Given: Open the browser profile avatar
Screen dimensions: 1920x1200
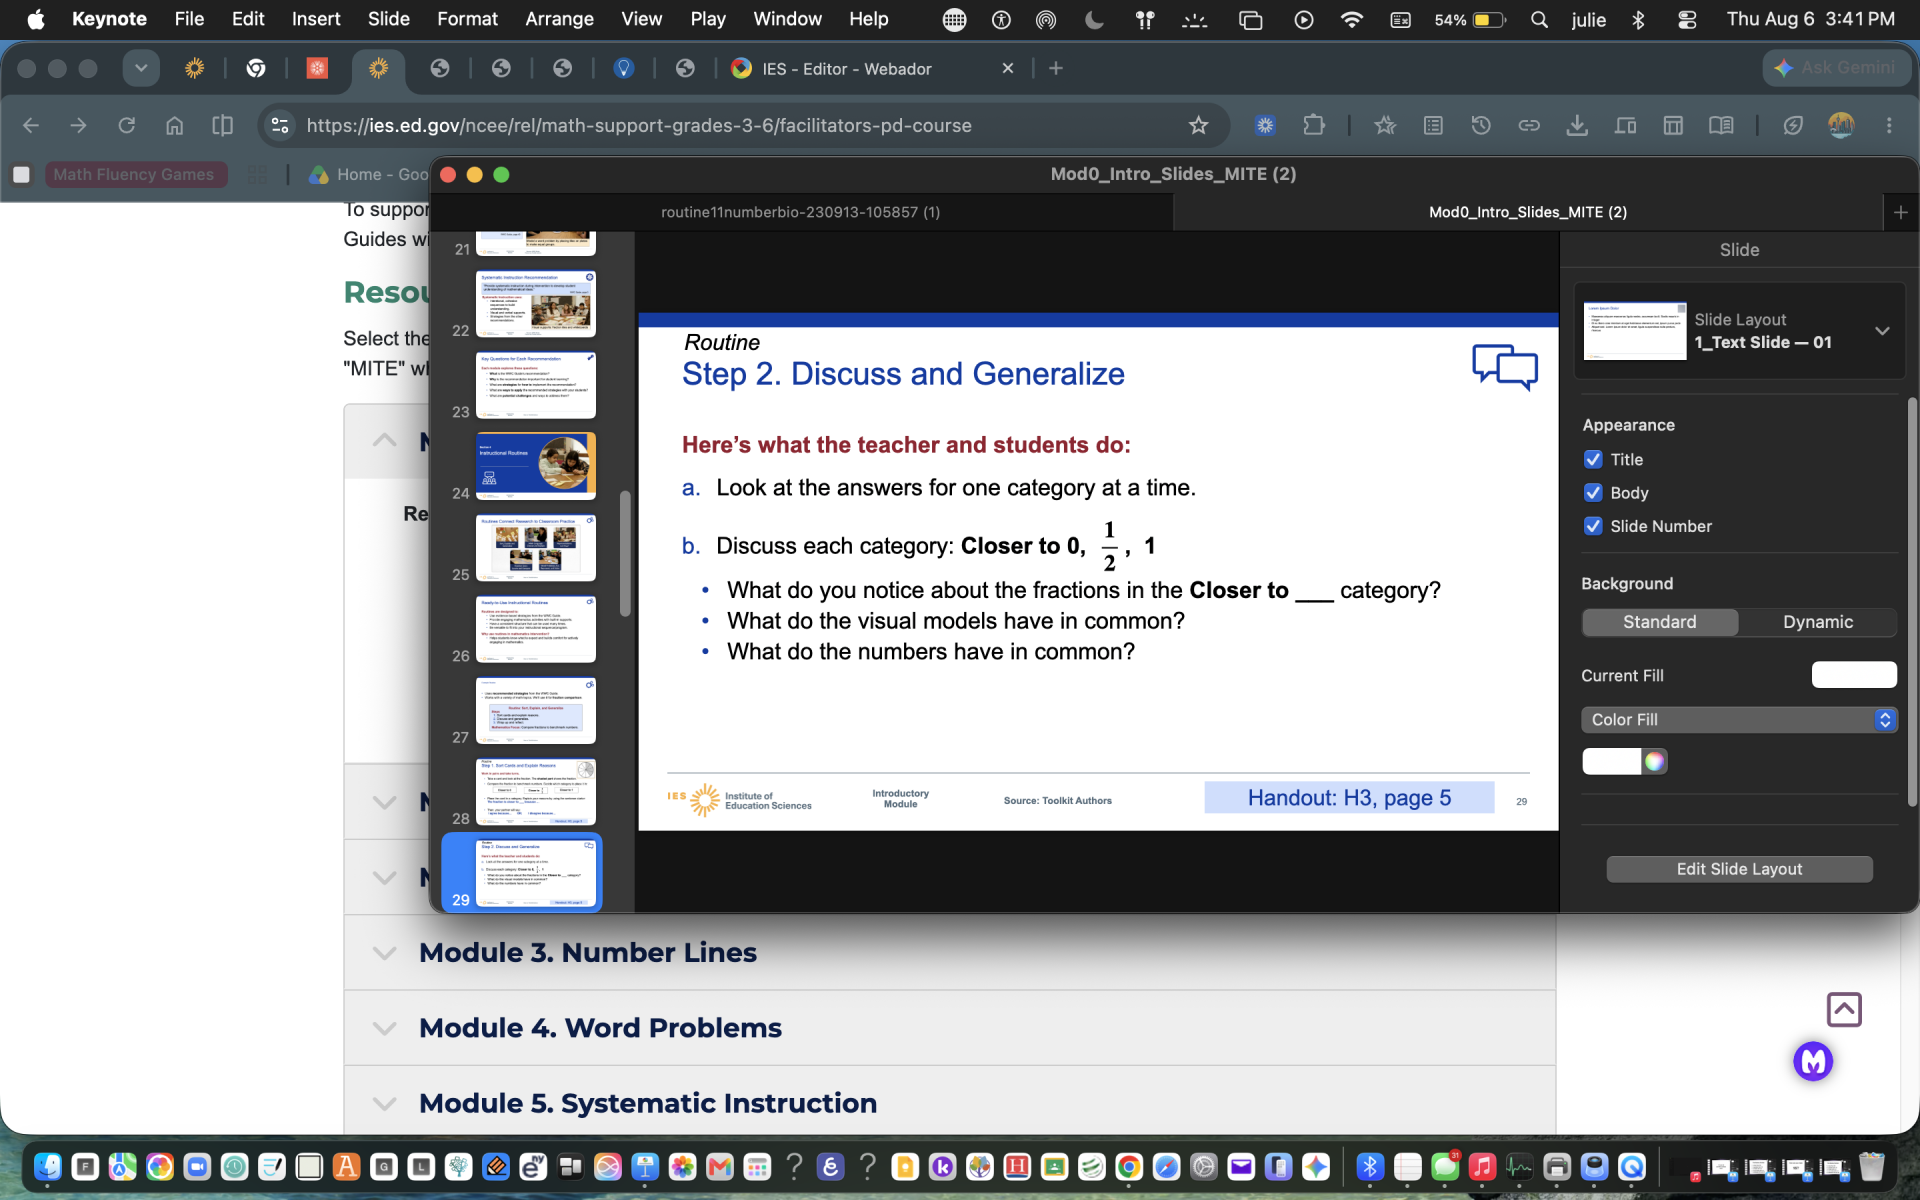Looking at the screenshot, I should pos(1841,125).
